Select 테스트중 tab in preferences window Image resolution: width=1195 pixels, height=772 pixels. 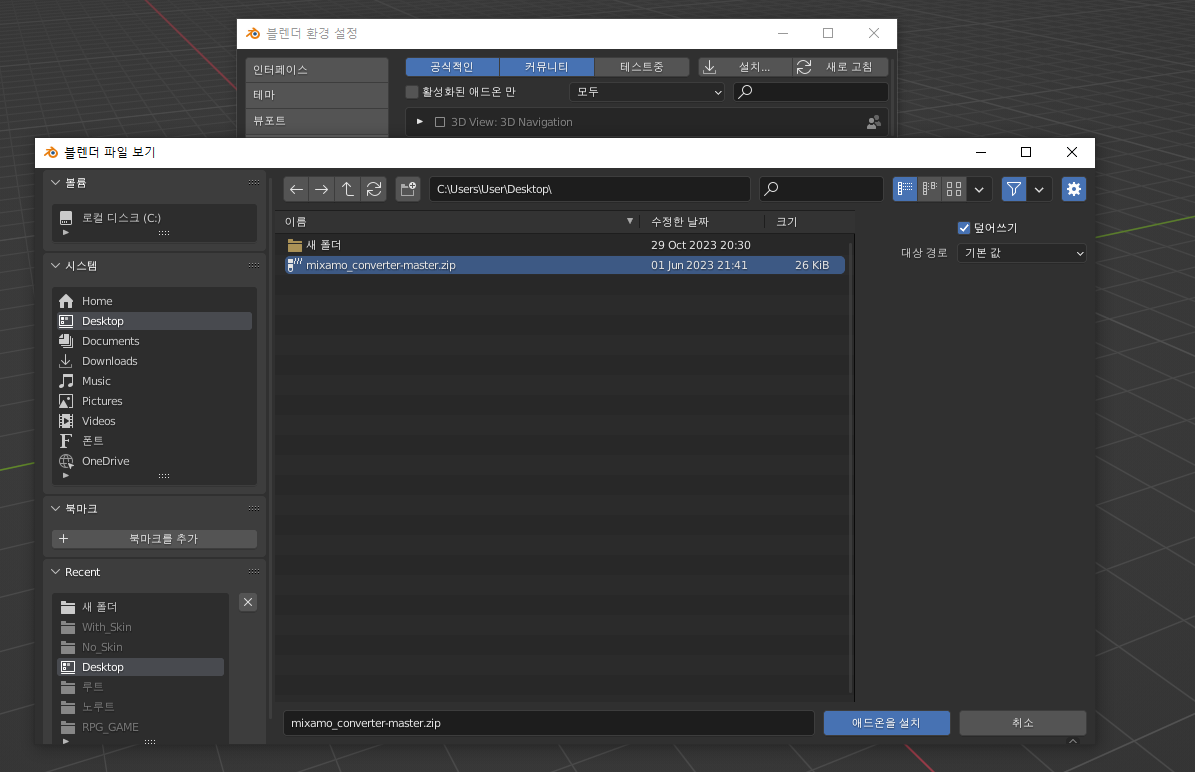[642, 67]
